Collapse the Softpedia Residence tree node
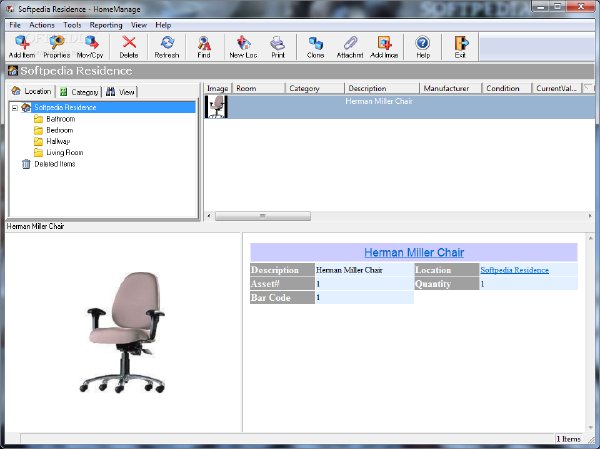 pos(15,108)
